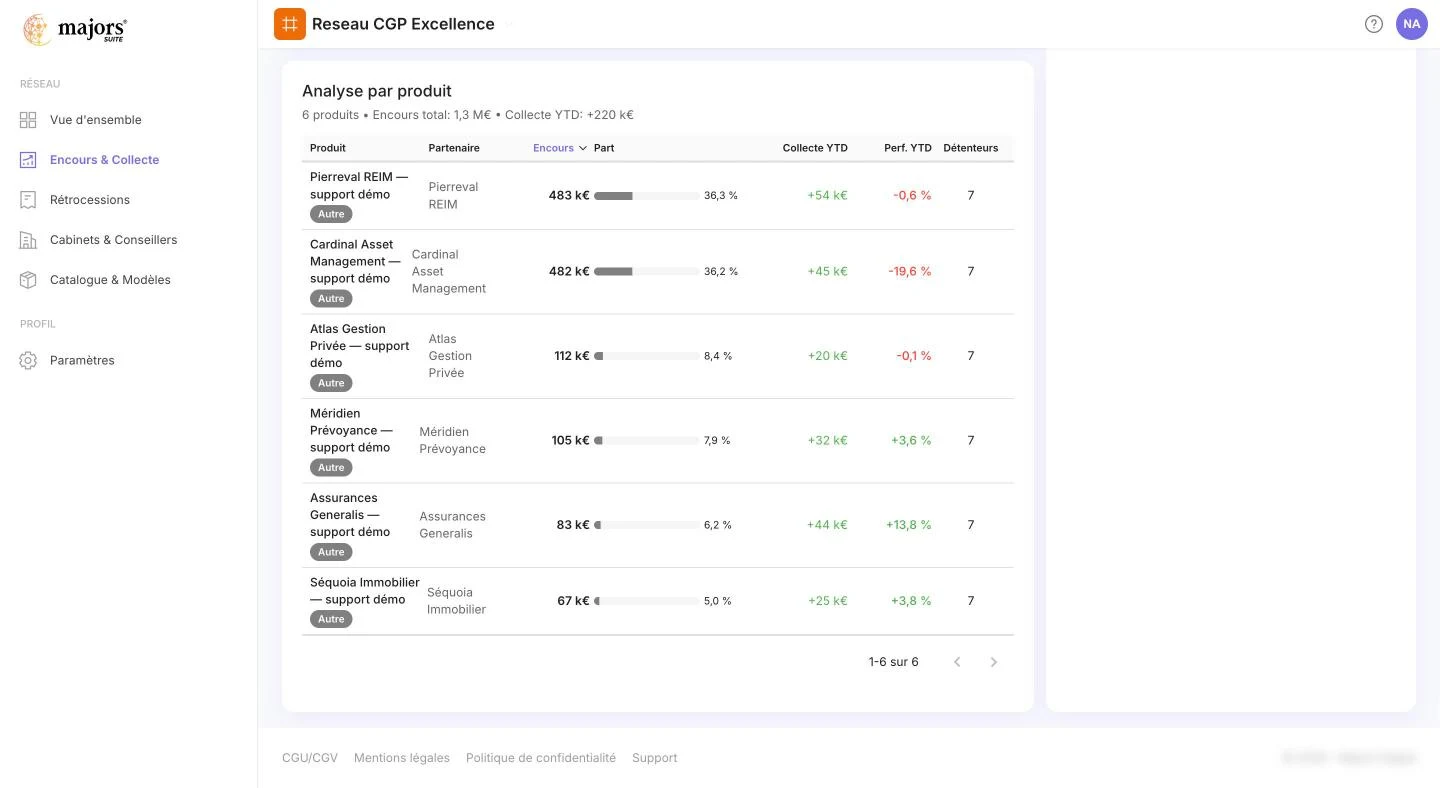The height and width of the screenshot is (788, 1440).
Task: Expand the Reseau CGP Excellence switcher
Action: tap(508, 24)
